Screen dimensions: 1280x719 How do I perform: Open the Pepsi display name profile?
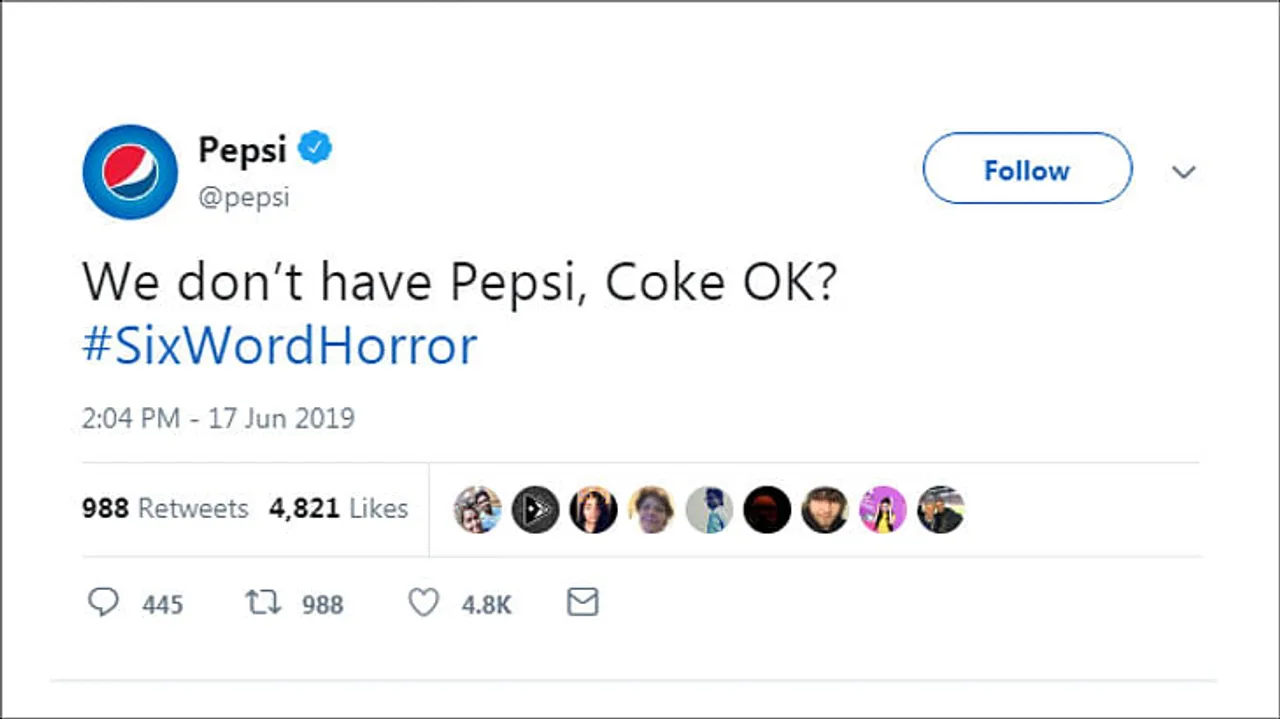(x=242, y=149)
